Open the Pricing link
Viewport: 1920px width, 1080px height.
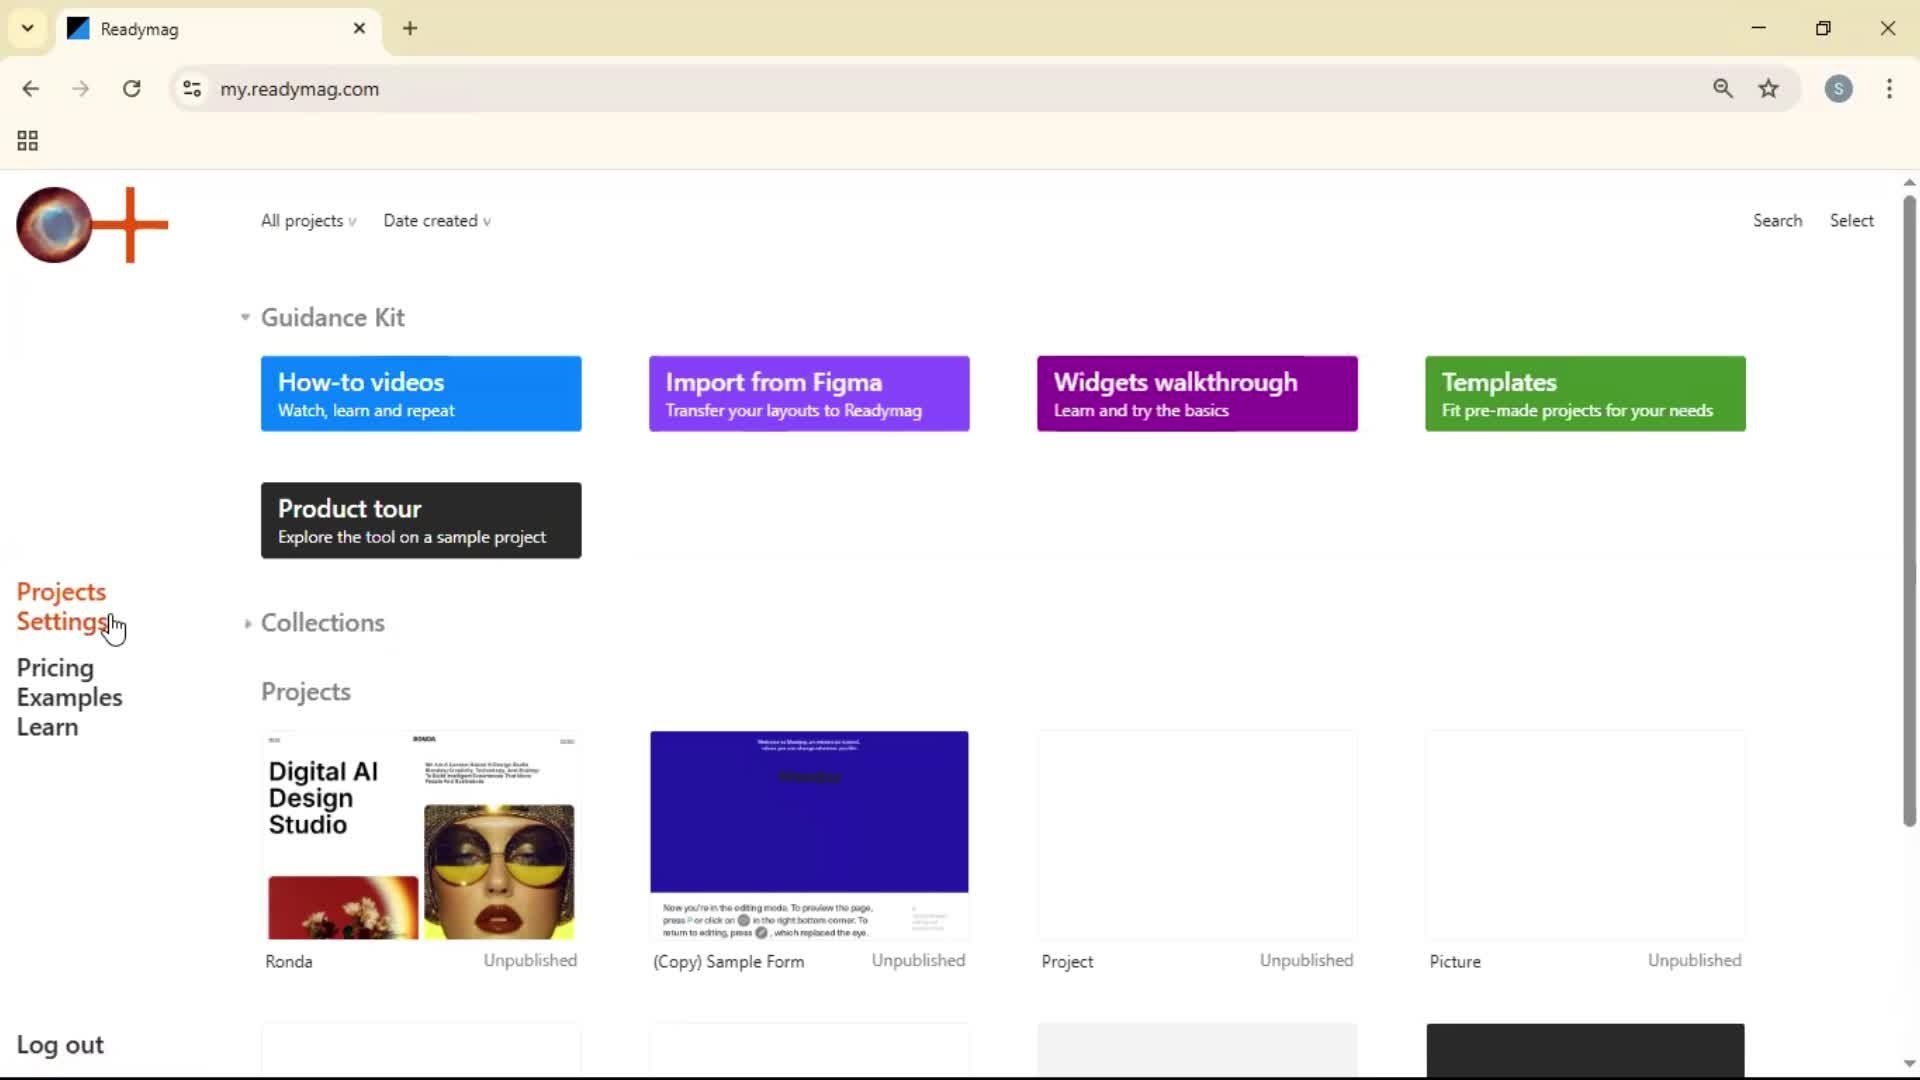tap(55, 668)
